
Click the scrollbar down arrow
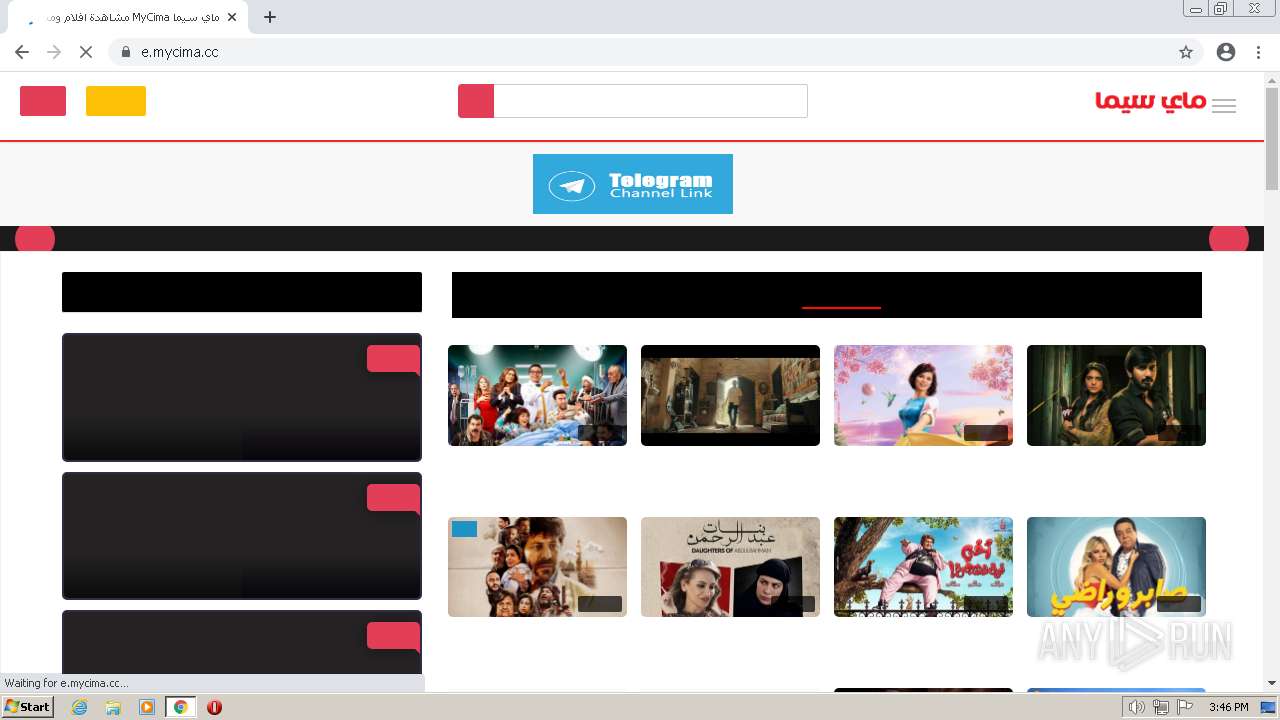[x=1272, y=683]
